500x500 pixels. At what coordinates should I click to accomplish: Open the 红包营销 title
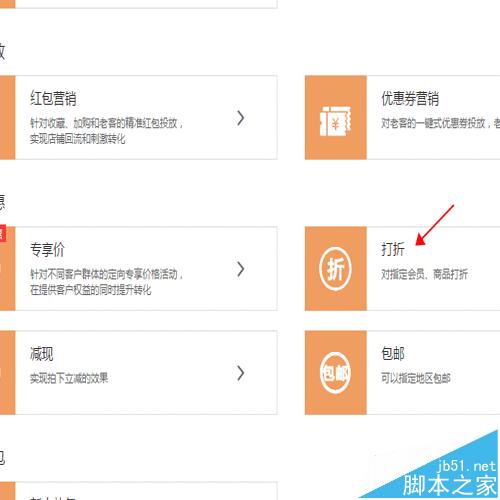(x=53, y=98)
